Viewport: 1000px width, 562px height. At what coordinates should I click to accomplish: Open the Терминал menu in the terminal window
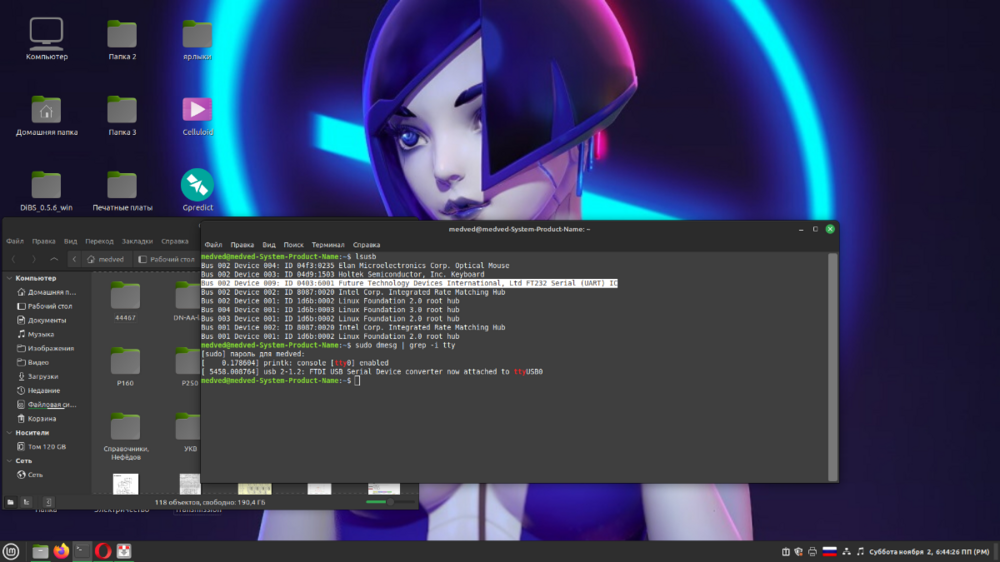tap(328, 245)
